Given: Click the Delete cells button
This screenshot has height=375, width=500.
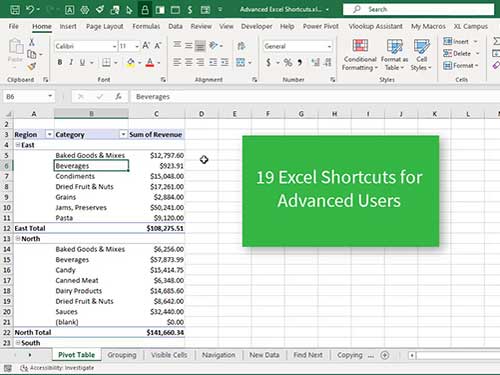Looking at the screenshot, I should (x=457, y=53).
